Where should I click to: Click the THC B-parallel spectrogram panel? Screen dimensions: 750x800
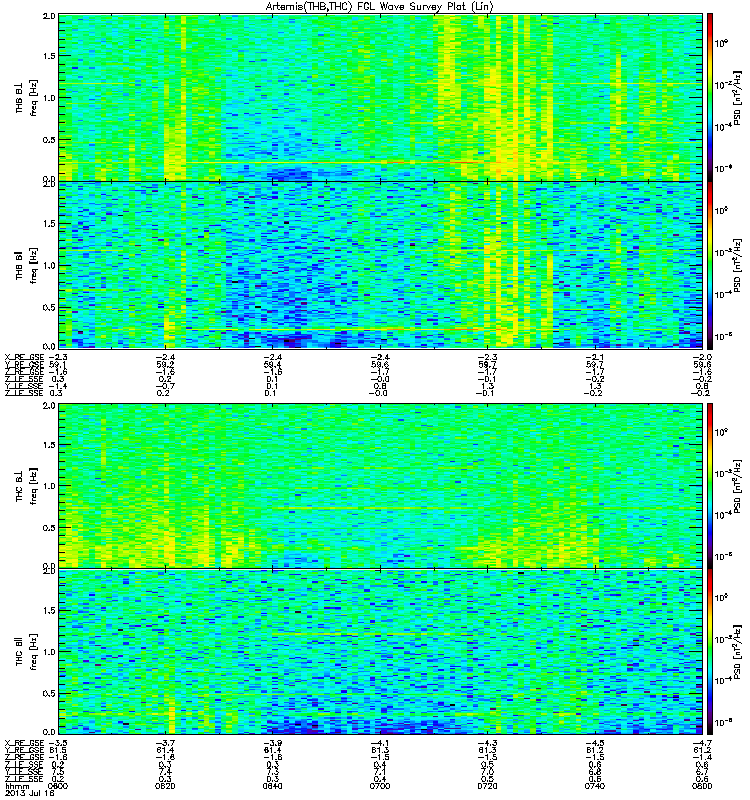click(381, 652)
